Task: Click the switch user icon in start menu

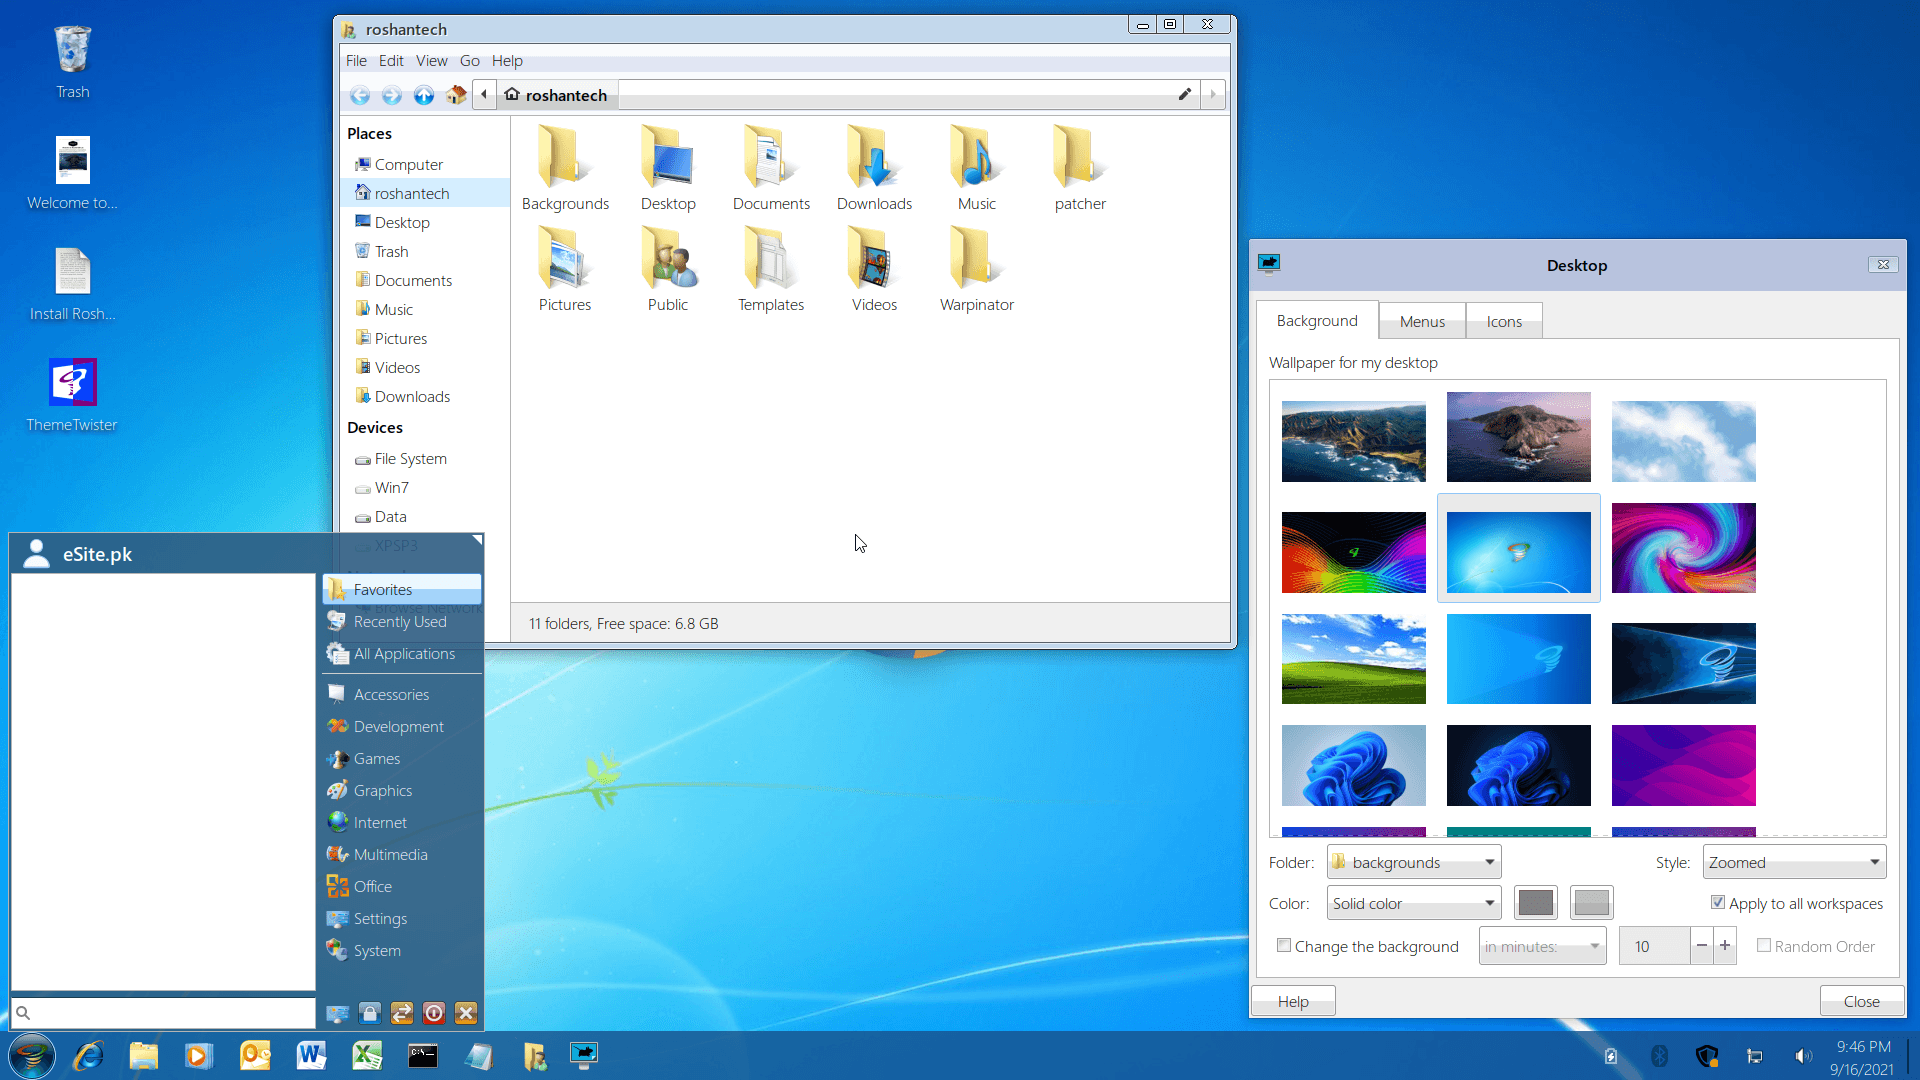Action: point(402,1013)
